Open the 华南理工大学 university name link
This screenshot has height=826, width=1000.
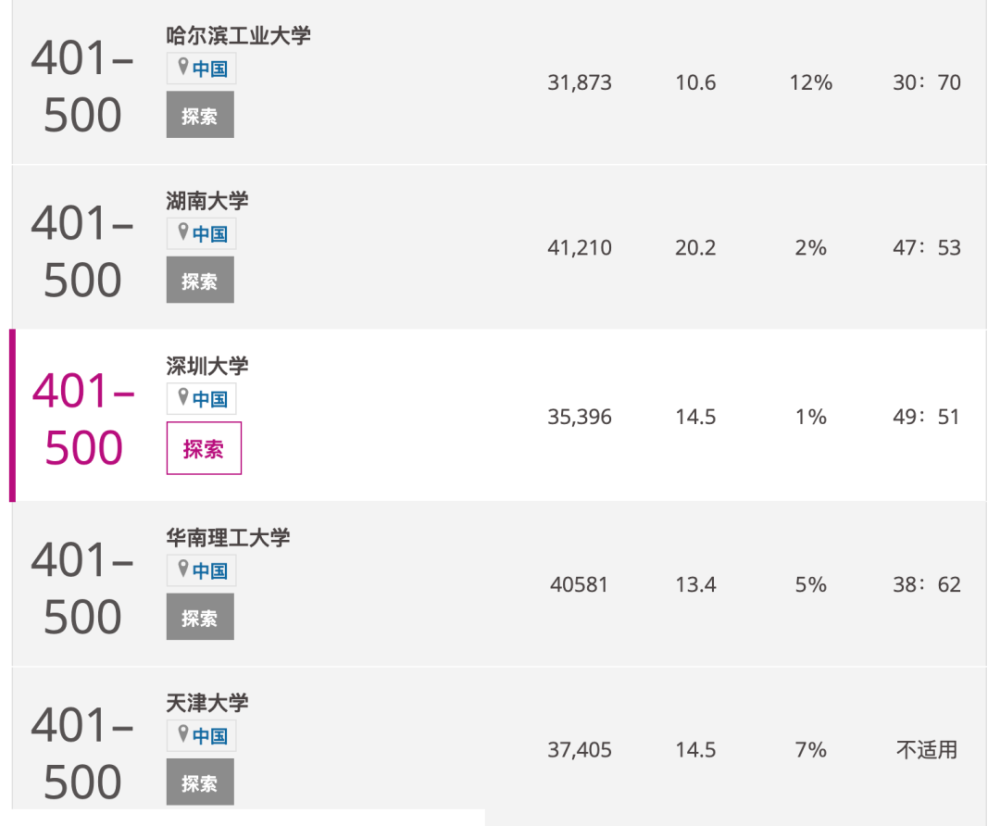228,538
